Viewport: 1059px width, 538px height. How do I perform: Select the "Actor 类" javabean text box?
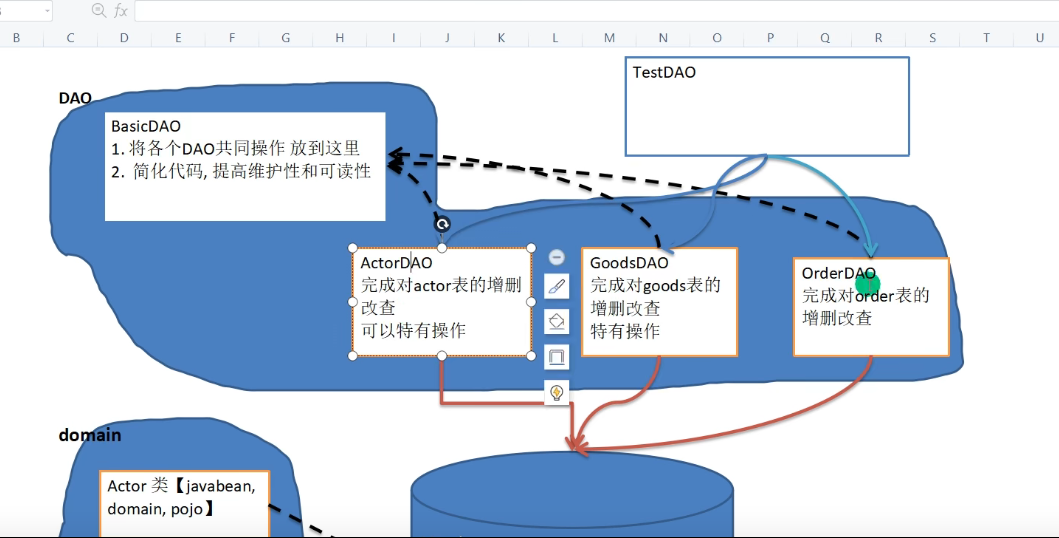click(184, 504)
